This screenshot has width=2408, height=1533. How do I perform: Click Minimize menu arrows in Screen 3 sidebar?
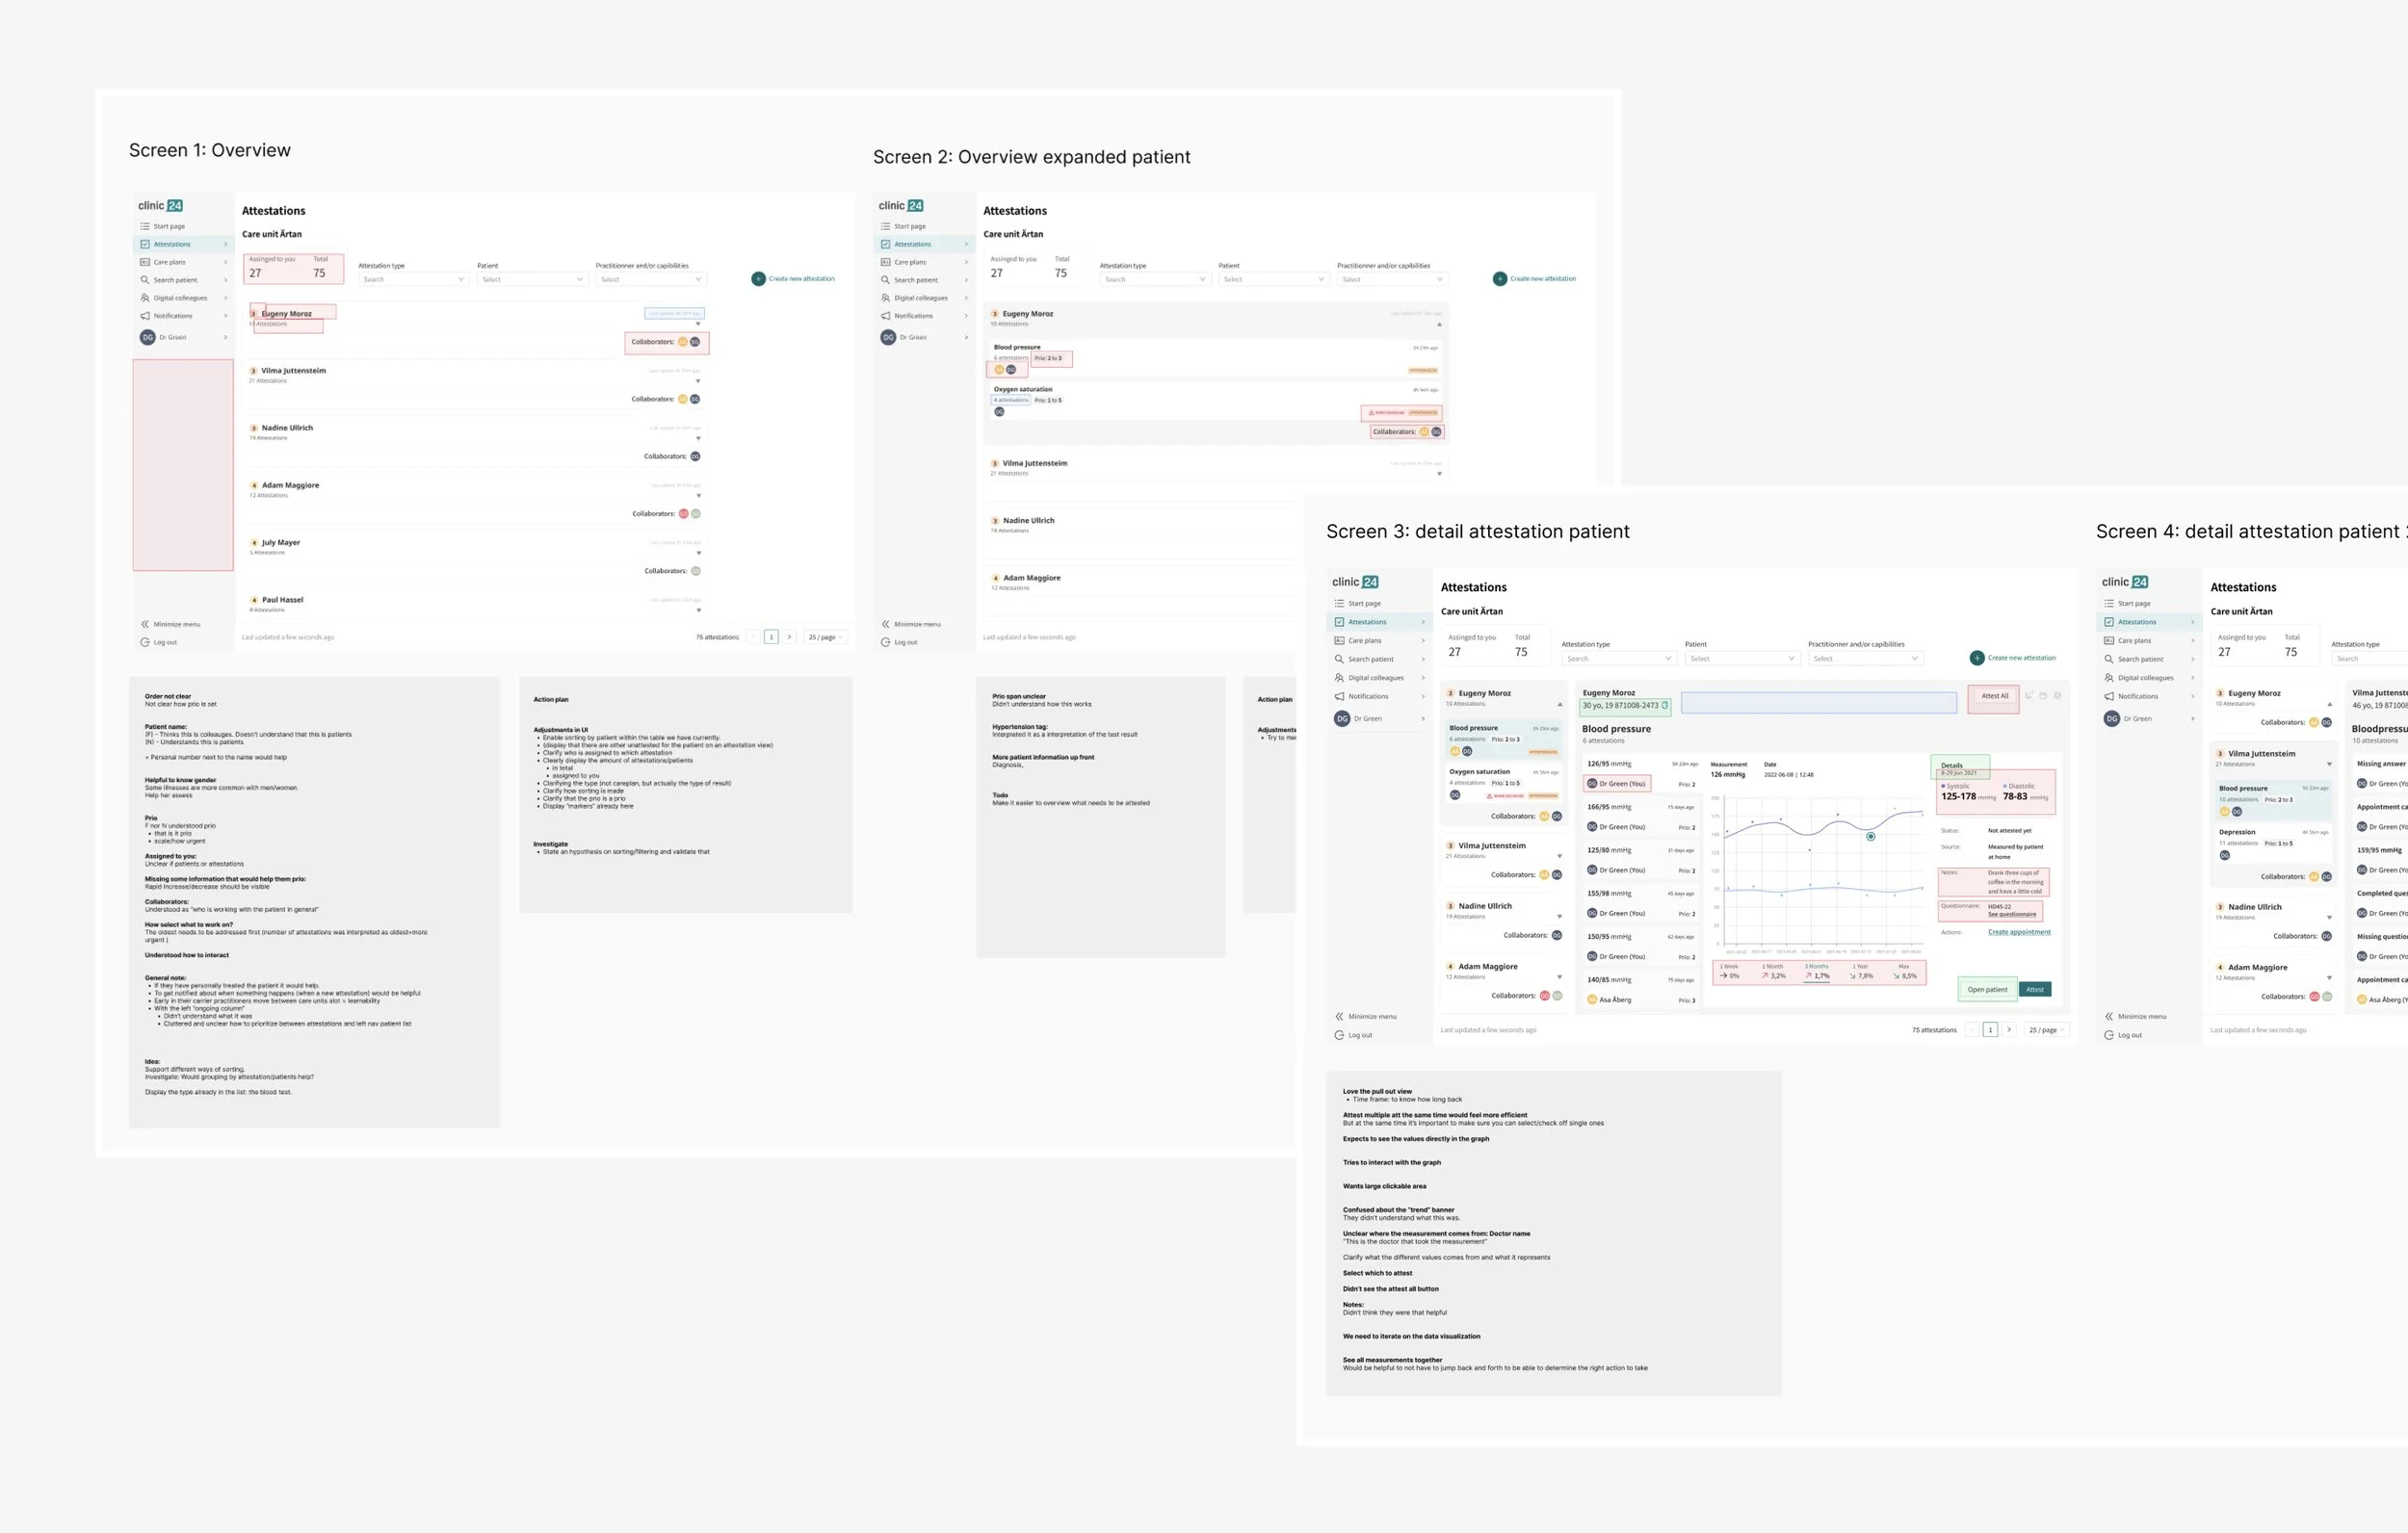pyautogui.click(x=1339, y=1016)
